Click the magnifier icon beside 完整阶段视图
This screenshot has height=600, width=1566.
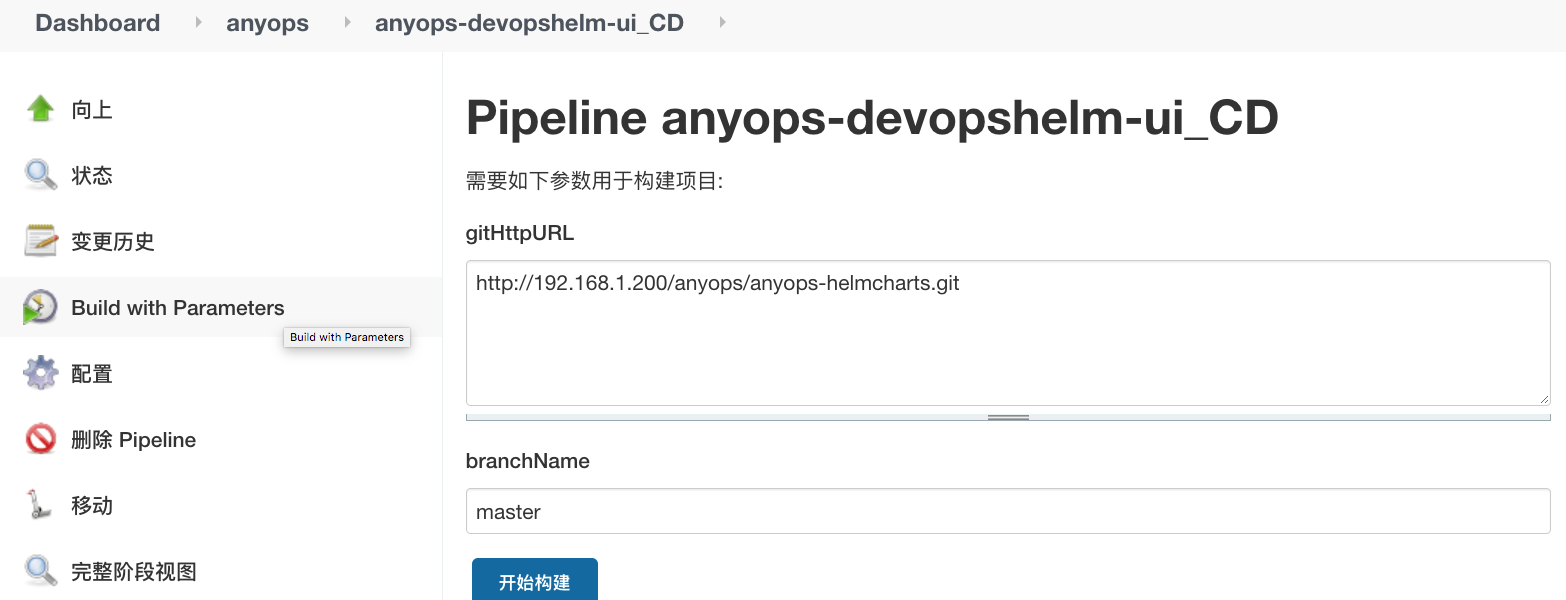click(x=40, y=571)
